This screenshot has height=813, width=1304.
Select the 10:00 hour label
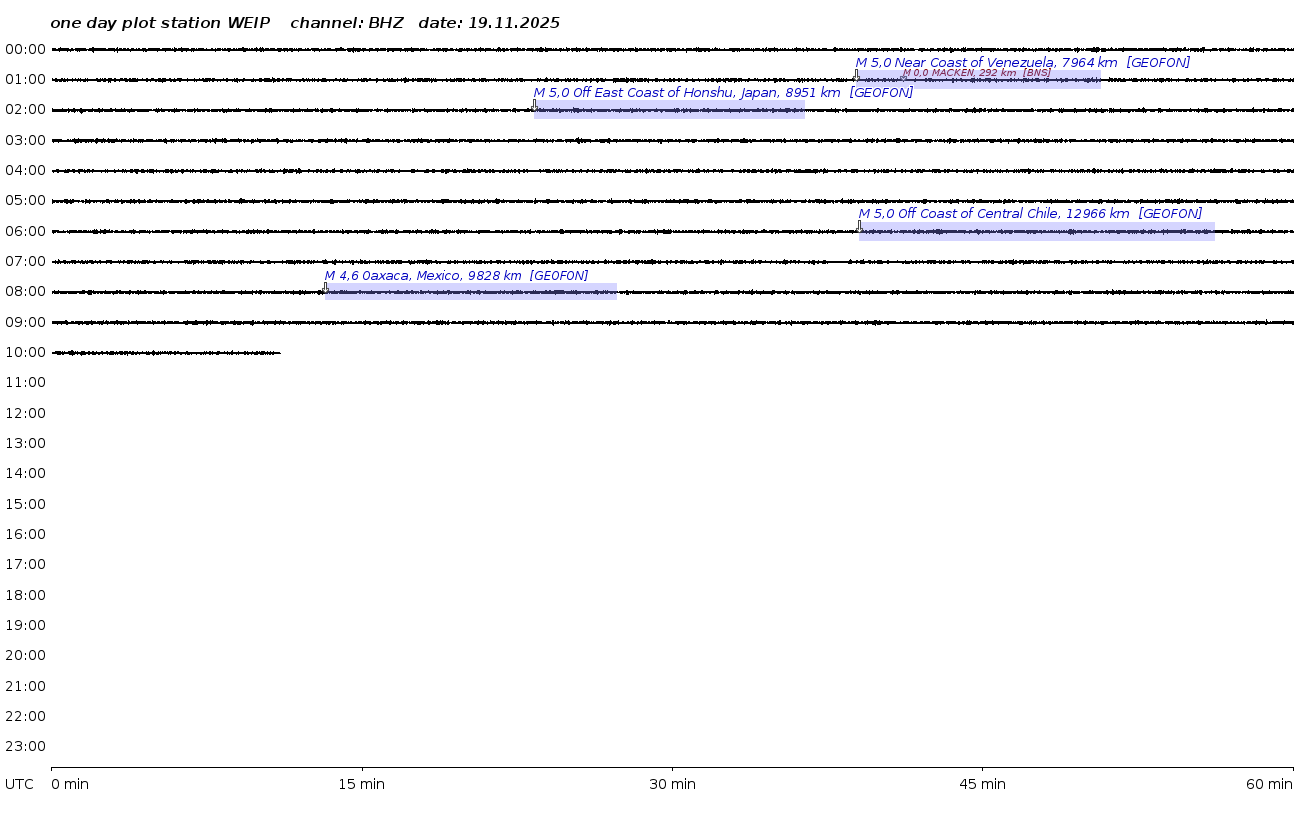pyautogui.click(x=25, y=352)
